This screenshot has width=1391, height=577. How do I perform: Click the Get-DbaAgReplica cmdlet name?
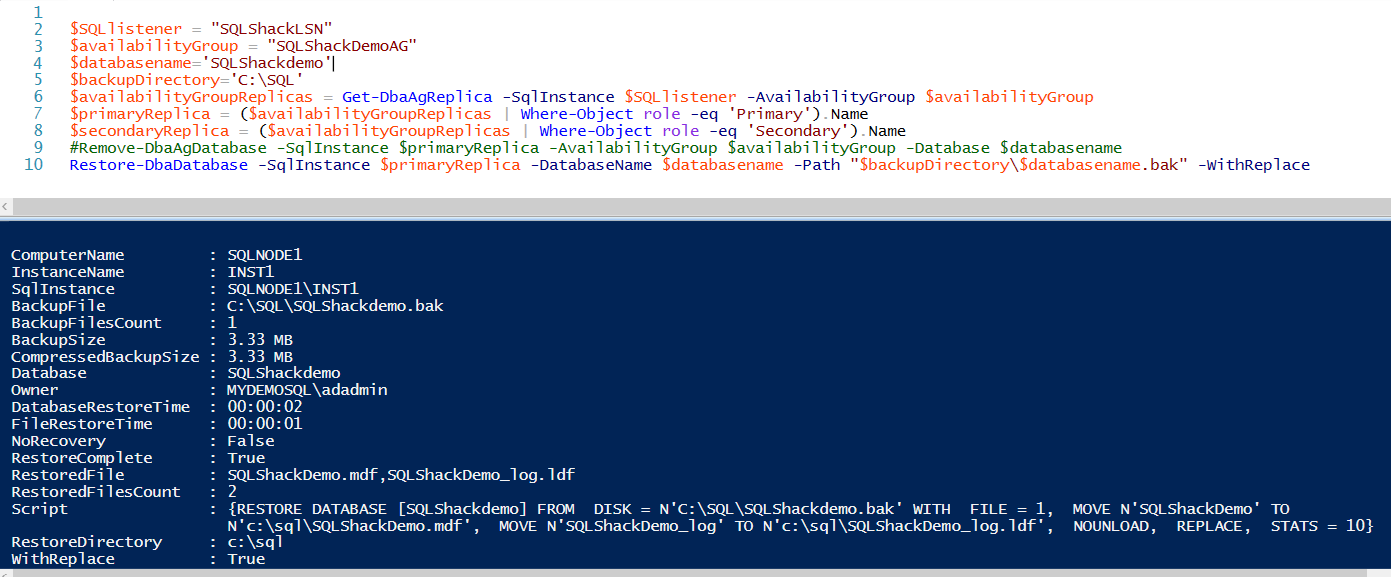[x=417, y=97]
